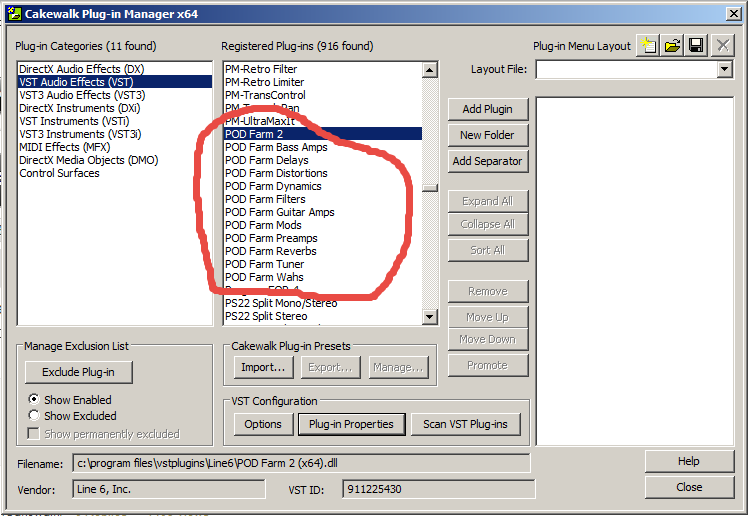Create a New Folder in layout
The height and width of the screenshot is (516, 748).
click(x=487, y=135)
